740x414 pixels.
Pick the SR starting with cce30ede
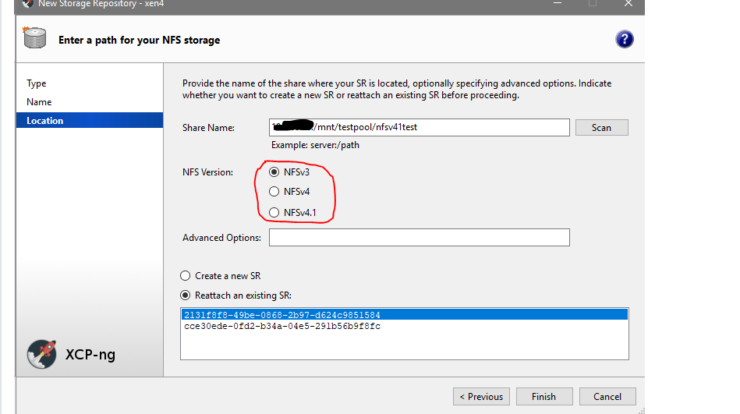click(x=282, y=326)
